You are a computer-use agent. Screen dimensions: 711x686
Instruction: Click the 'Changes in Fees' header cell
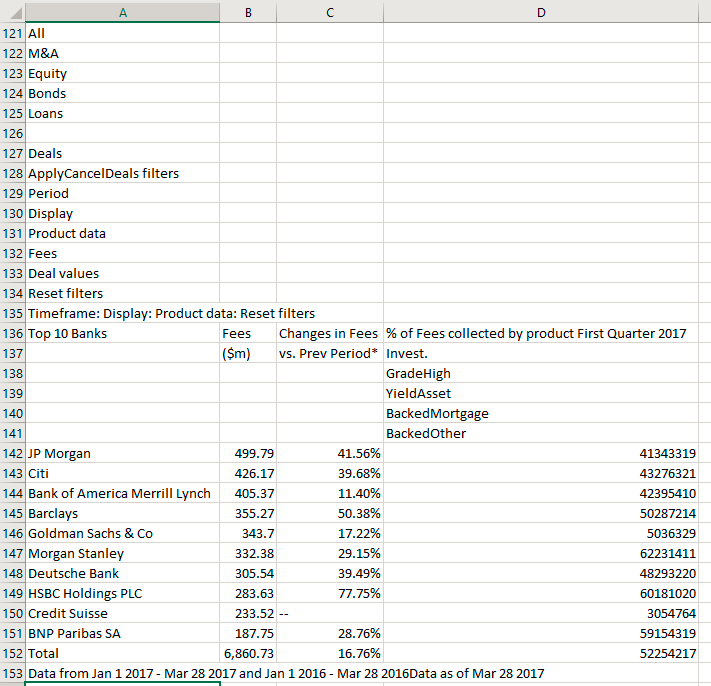[x=330, y=333]
